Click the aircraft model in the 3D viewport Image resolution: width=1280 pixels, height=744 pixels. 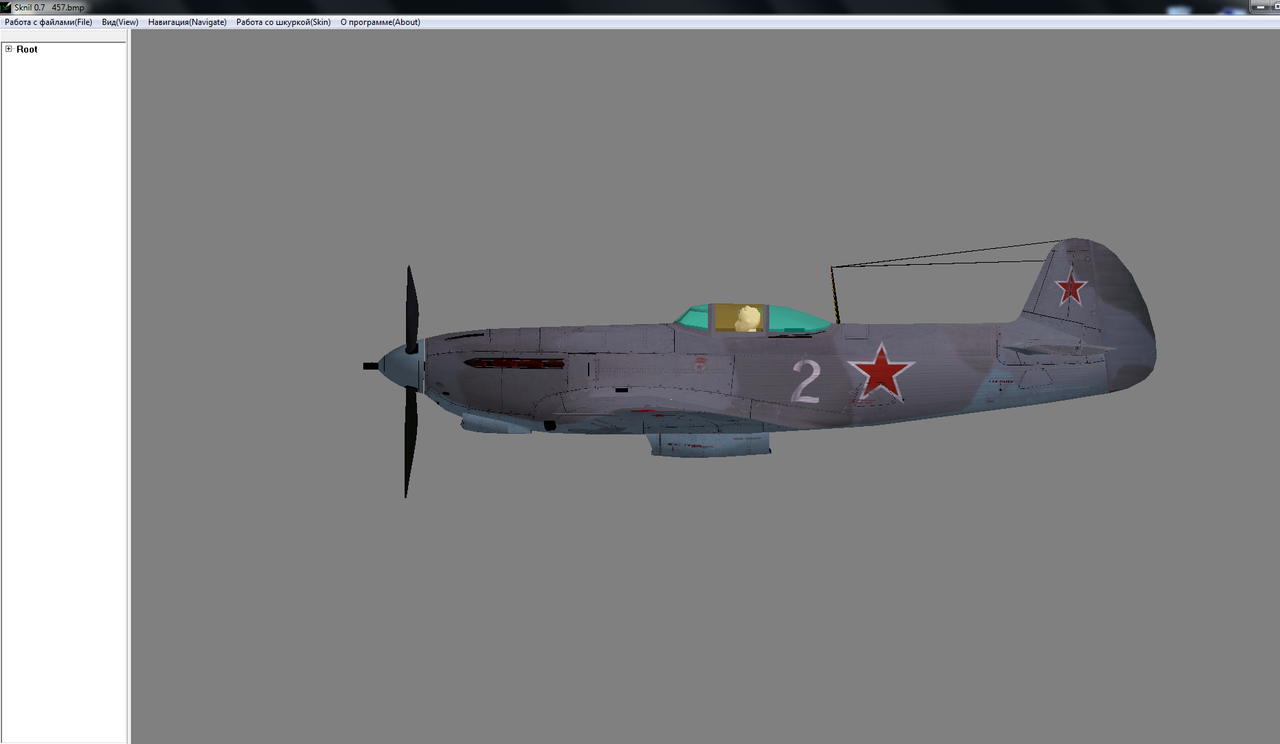coord(760,368)
